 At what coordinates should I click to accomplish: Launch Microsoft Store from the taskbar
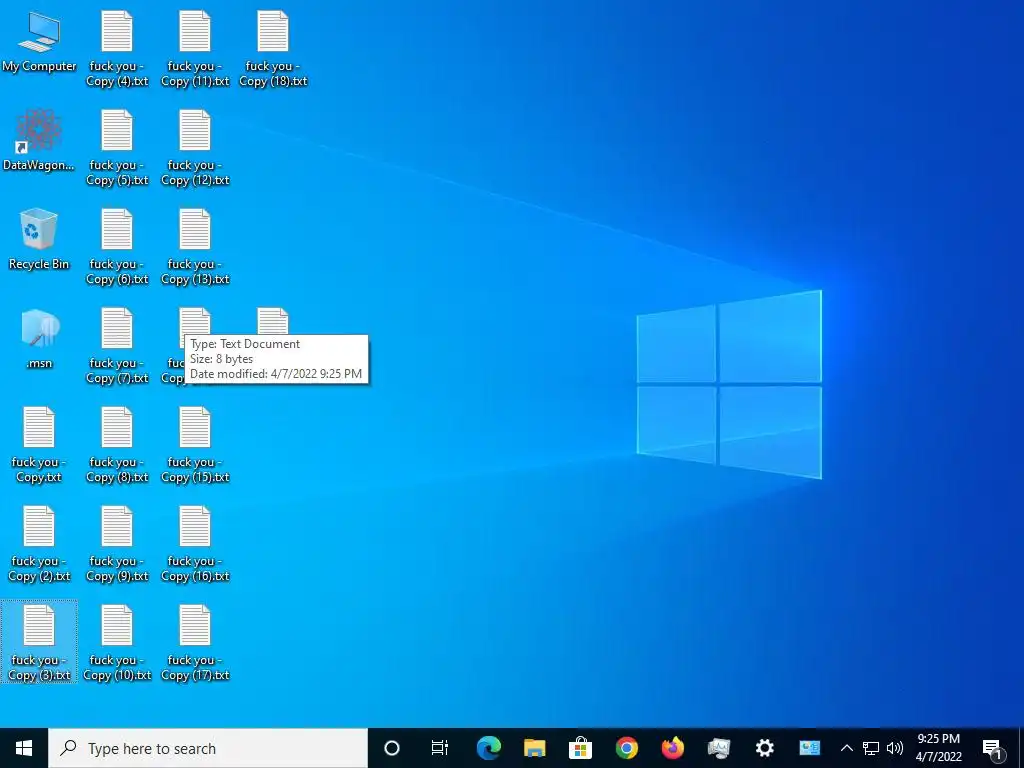tap(580, 748)
